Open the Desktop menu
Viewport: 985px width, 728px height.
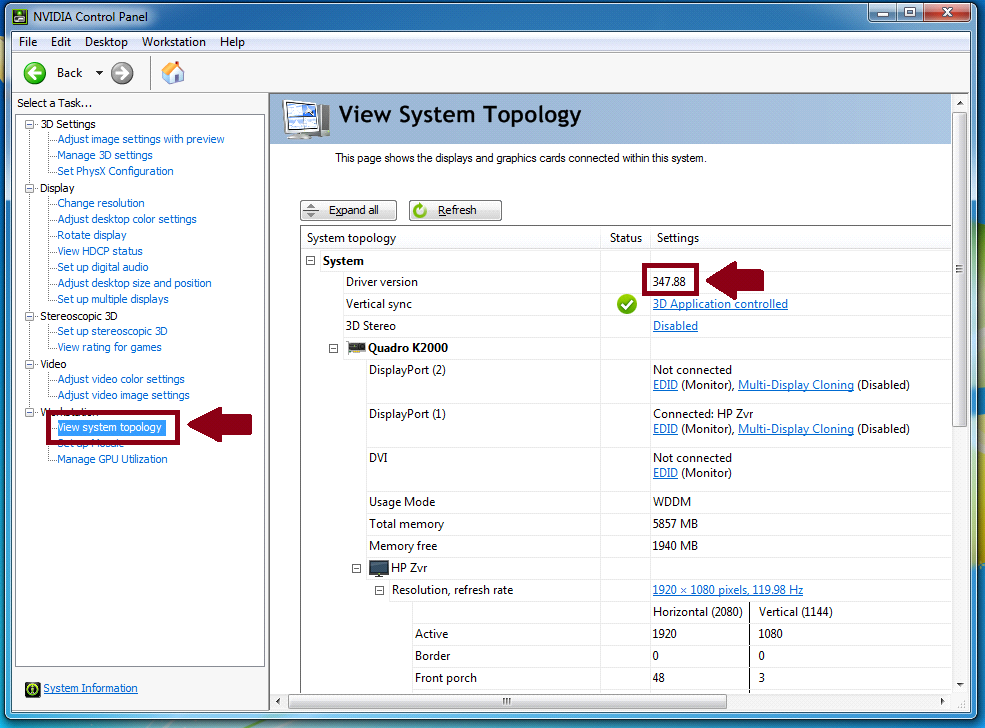coord(106,42)
